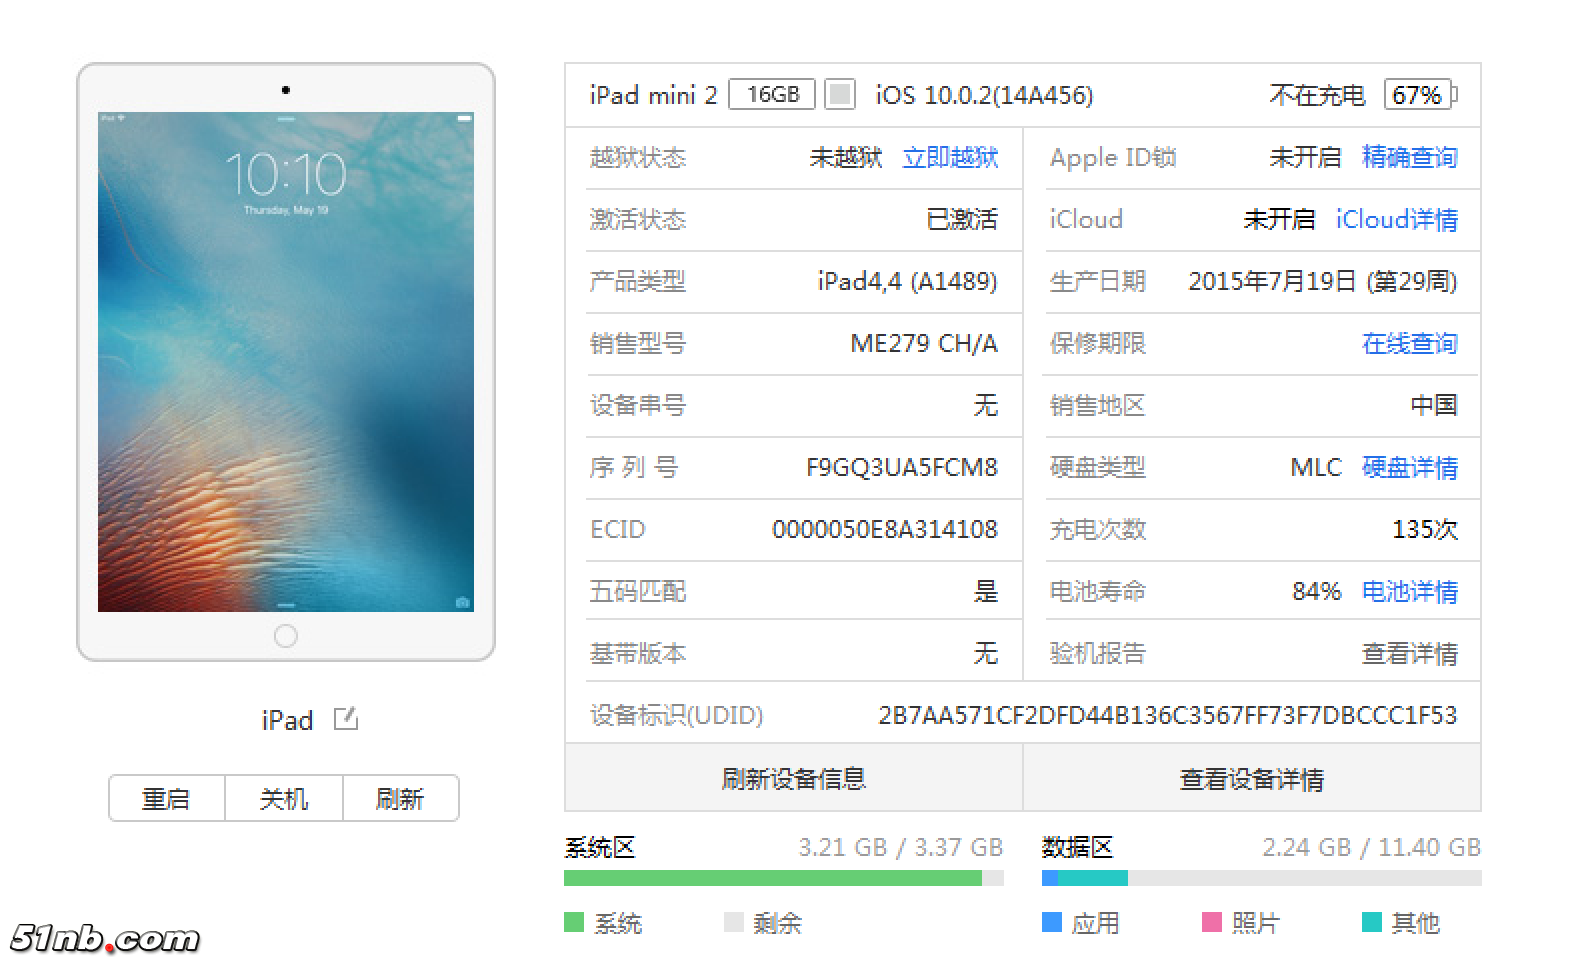Viewport: 1570px width, 962px height.
Task: Open the 立即越狱 jailbreak link
Action: pos(950,158)
